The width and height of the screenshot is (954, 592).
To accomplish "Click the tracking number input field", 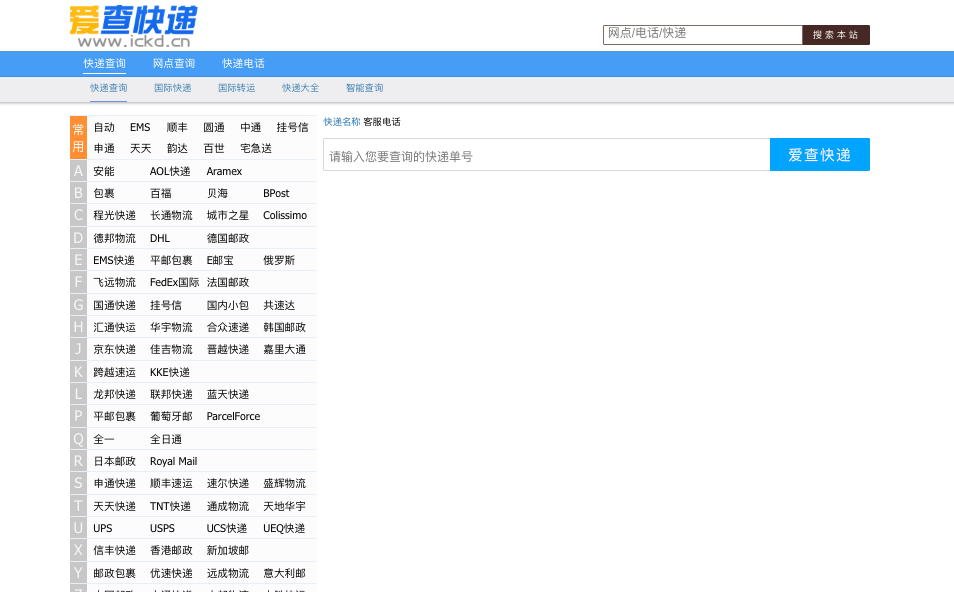I will (x=545, y=154).
